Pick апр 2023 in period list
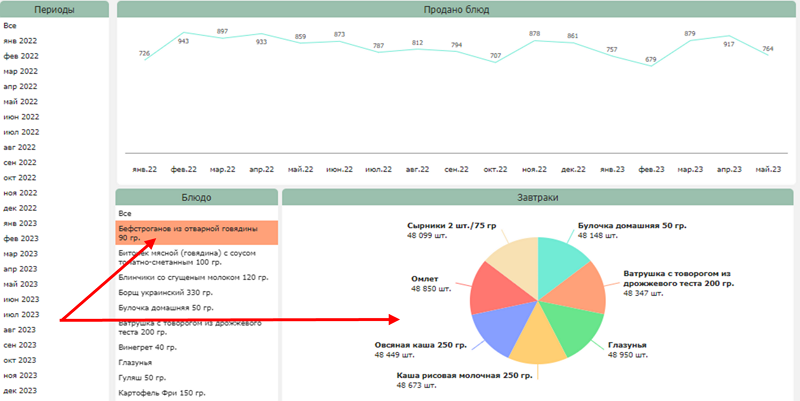Viewport: 800px width, 401px height. (20, 269)
